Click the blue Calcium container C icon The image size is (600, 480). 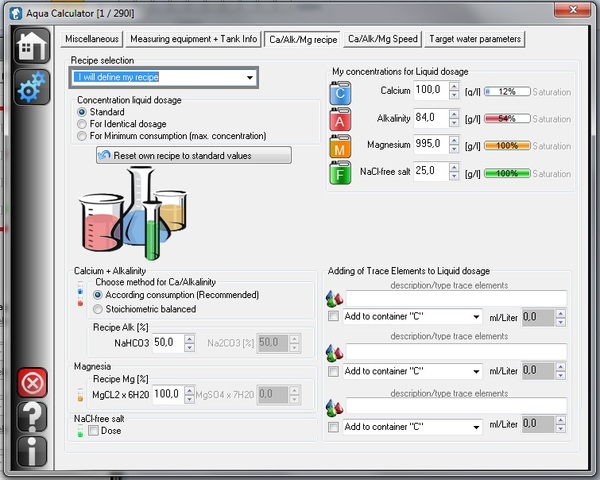click(341, 92)
